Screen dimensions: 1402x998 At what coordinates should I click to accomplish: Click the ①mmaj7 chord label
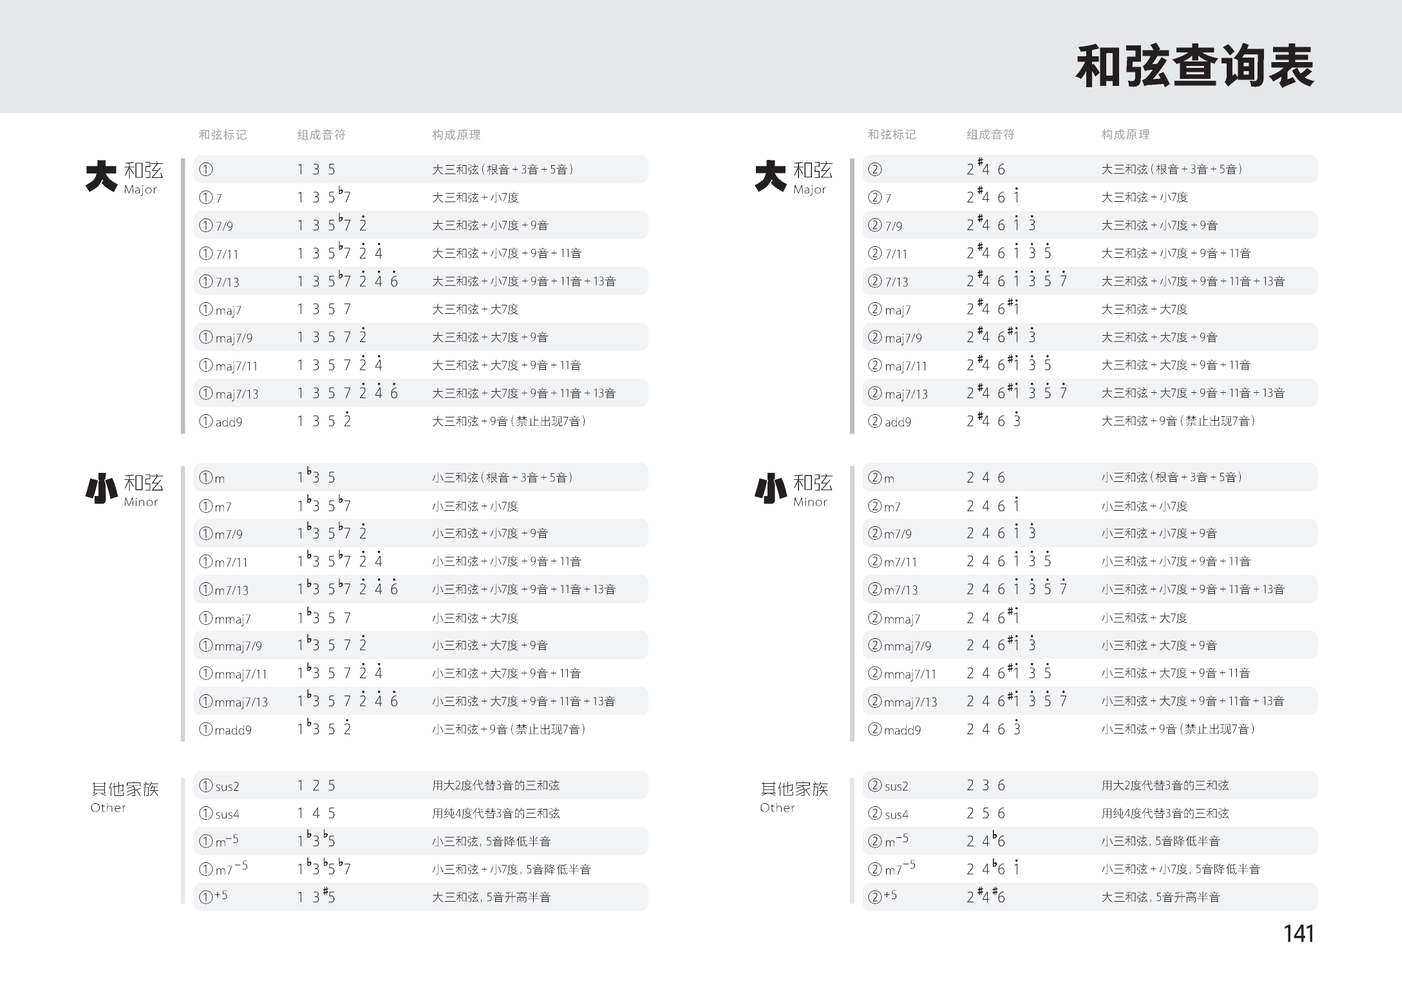pyautogui.click(x=225, y=619)
